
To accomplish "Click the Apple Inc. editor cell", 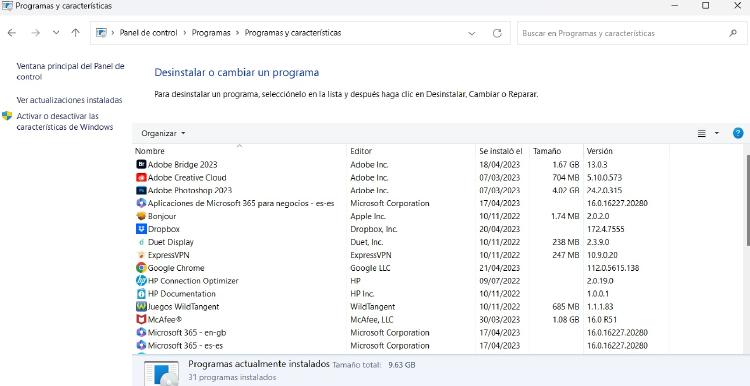I will click(x=368, y=216).
